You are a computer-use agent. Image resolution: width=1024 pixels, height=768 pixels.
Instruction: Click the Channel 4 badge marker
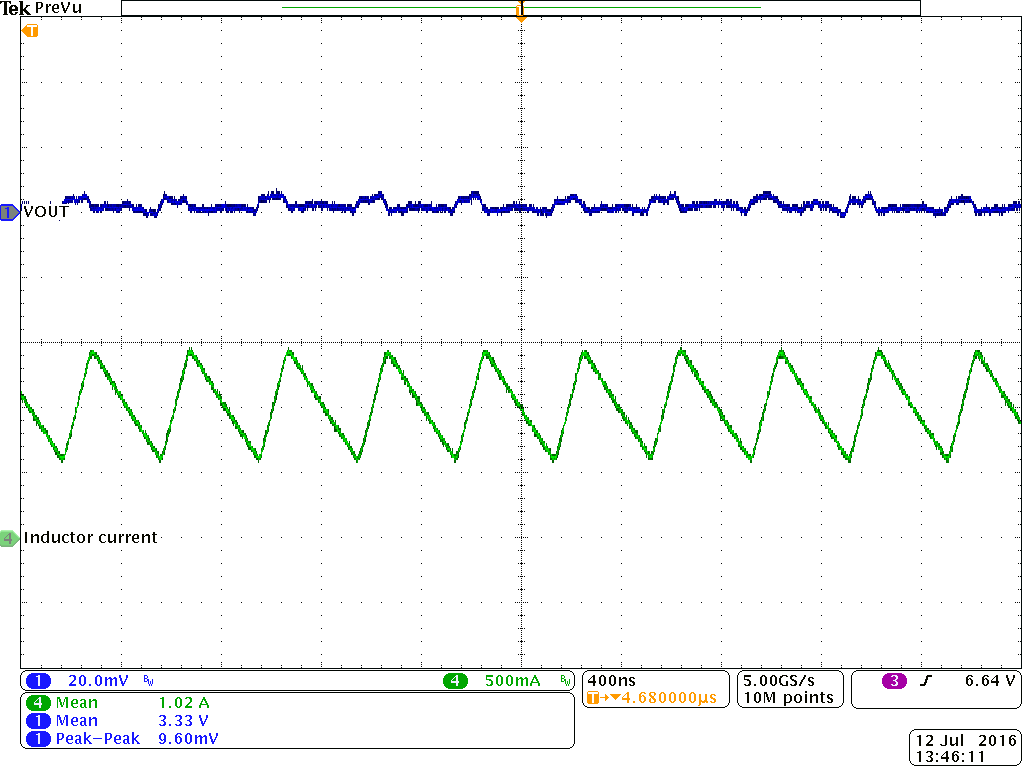click(x=8, y=537)
